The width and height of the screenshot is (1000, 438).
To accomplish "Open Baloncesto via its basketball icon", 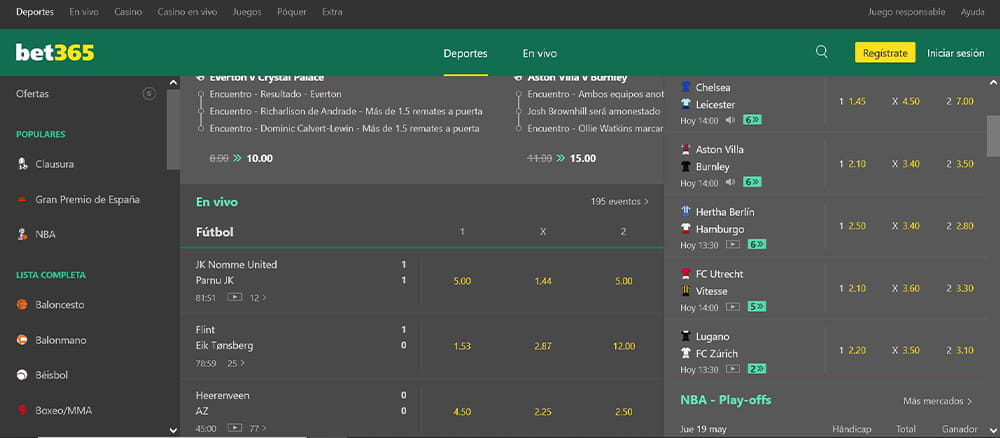I will pyautogui.click(x=22, y=305).
